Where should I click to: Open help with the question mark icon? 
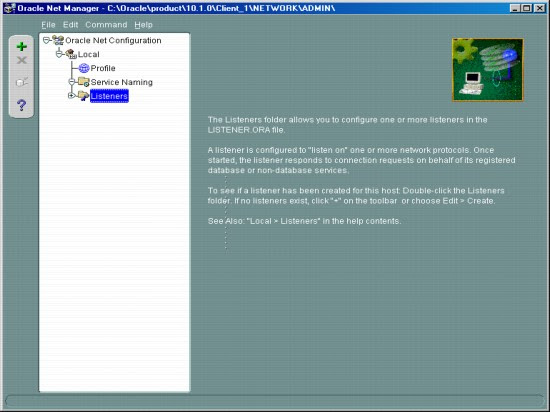coord(22,105)
